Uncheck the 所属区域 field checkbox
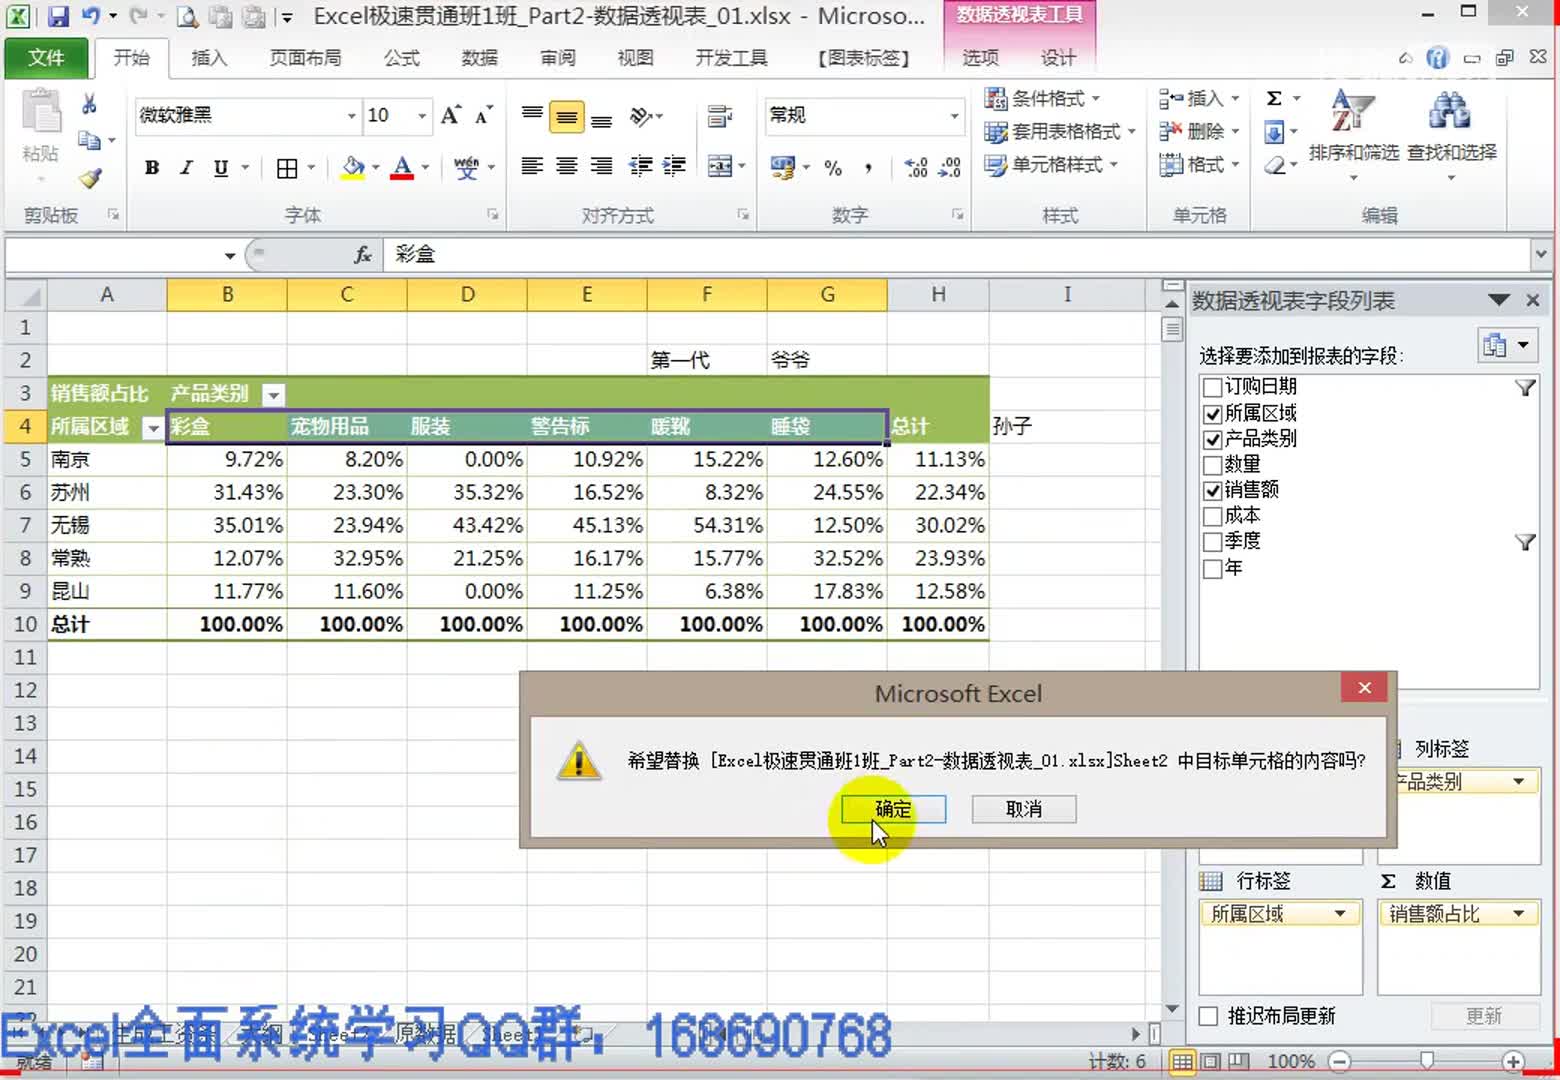Screen dimensions: 1560x1080 pos(1213,413)
